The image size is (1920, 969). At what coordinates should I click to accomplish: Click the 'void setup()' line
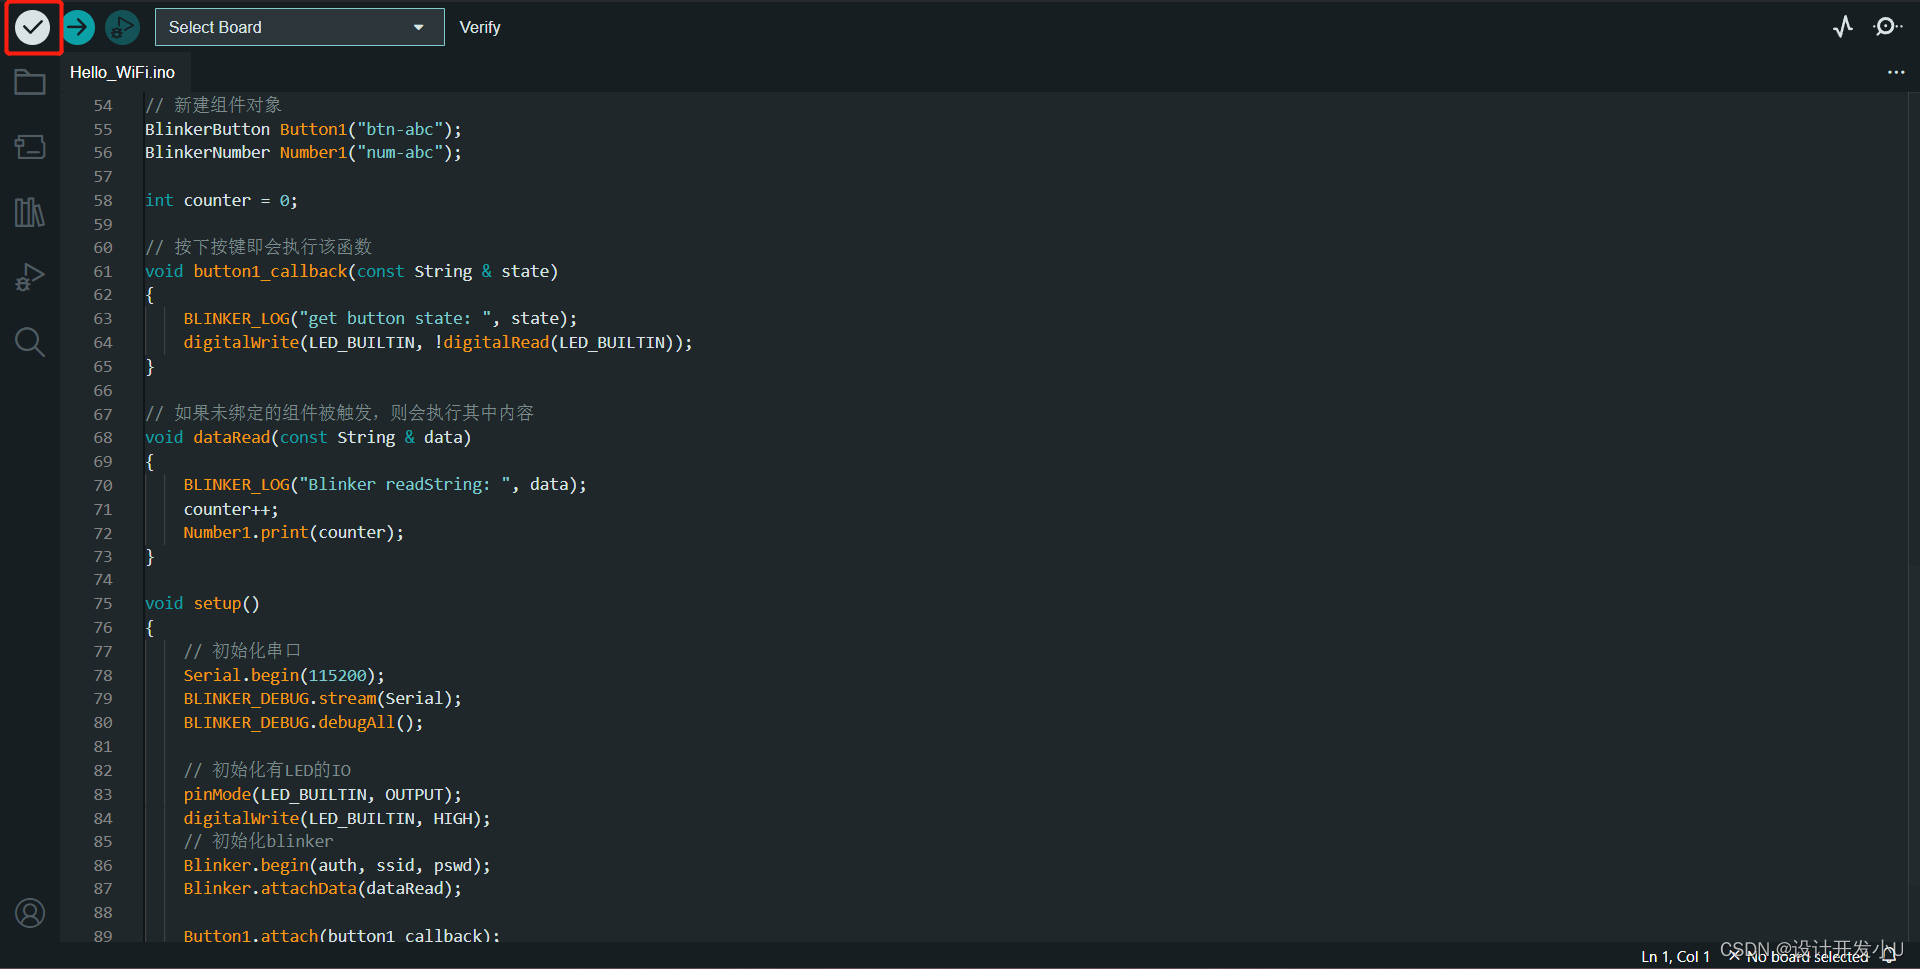point(202,603)
